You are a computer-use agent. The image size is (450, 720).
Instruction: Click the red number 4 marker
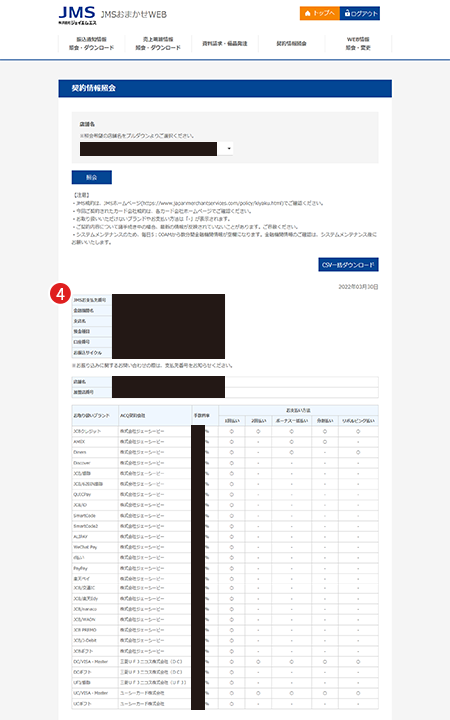coord(60,293)
